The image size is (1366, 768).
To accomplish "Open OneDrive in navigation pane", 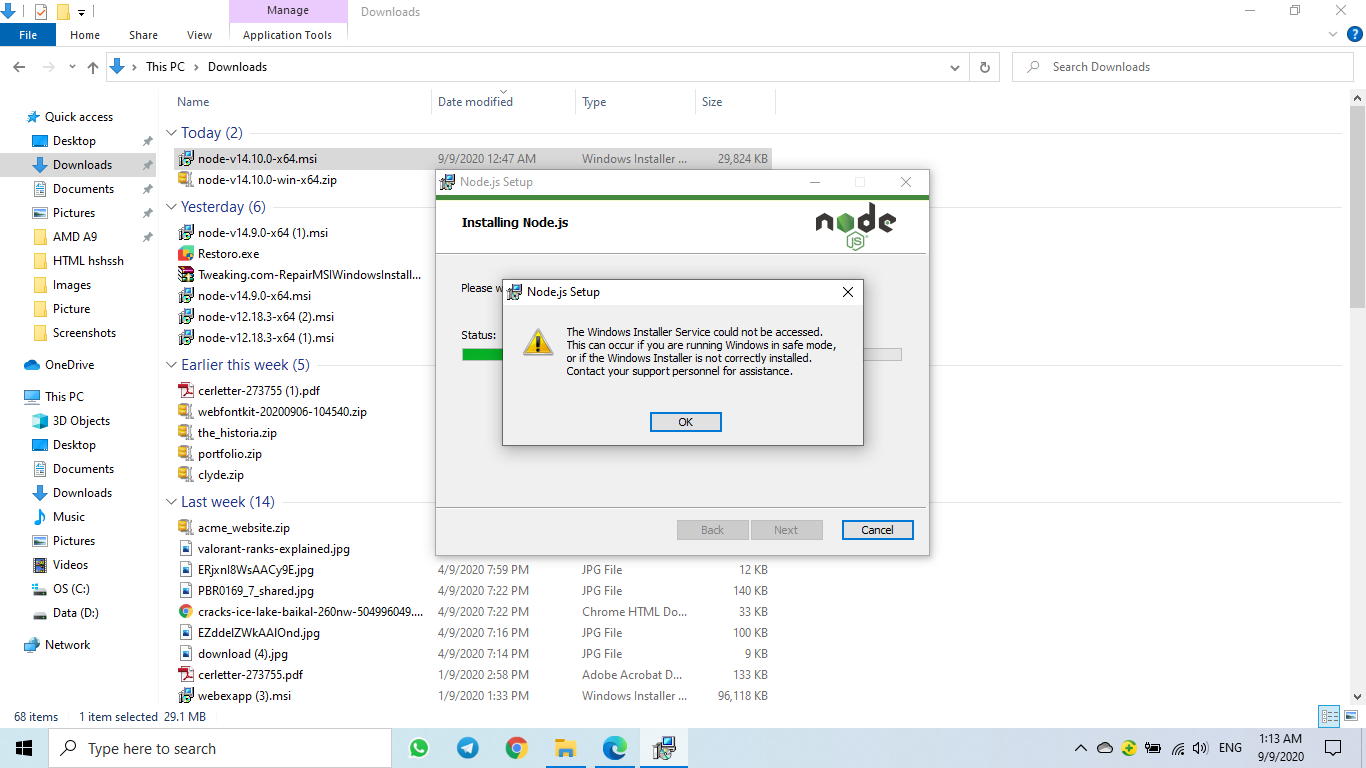I will (x=69, y=365).
